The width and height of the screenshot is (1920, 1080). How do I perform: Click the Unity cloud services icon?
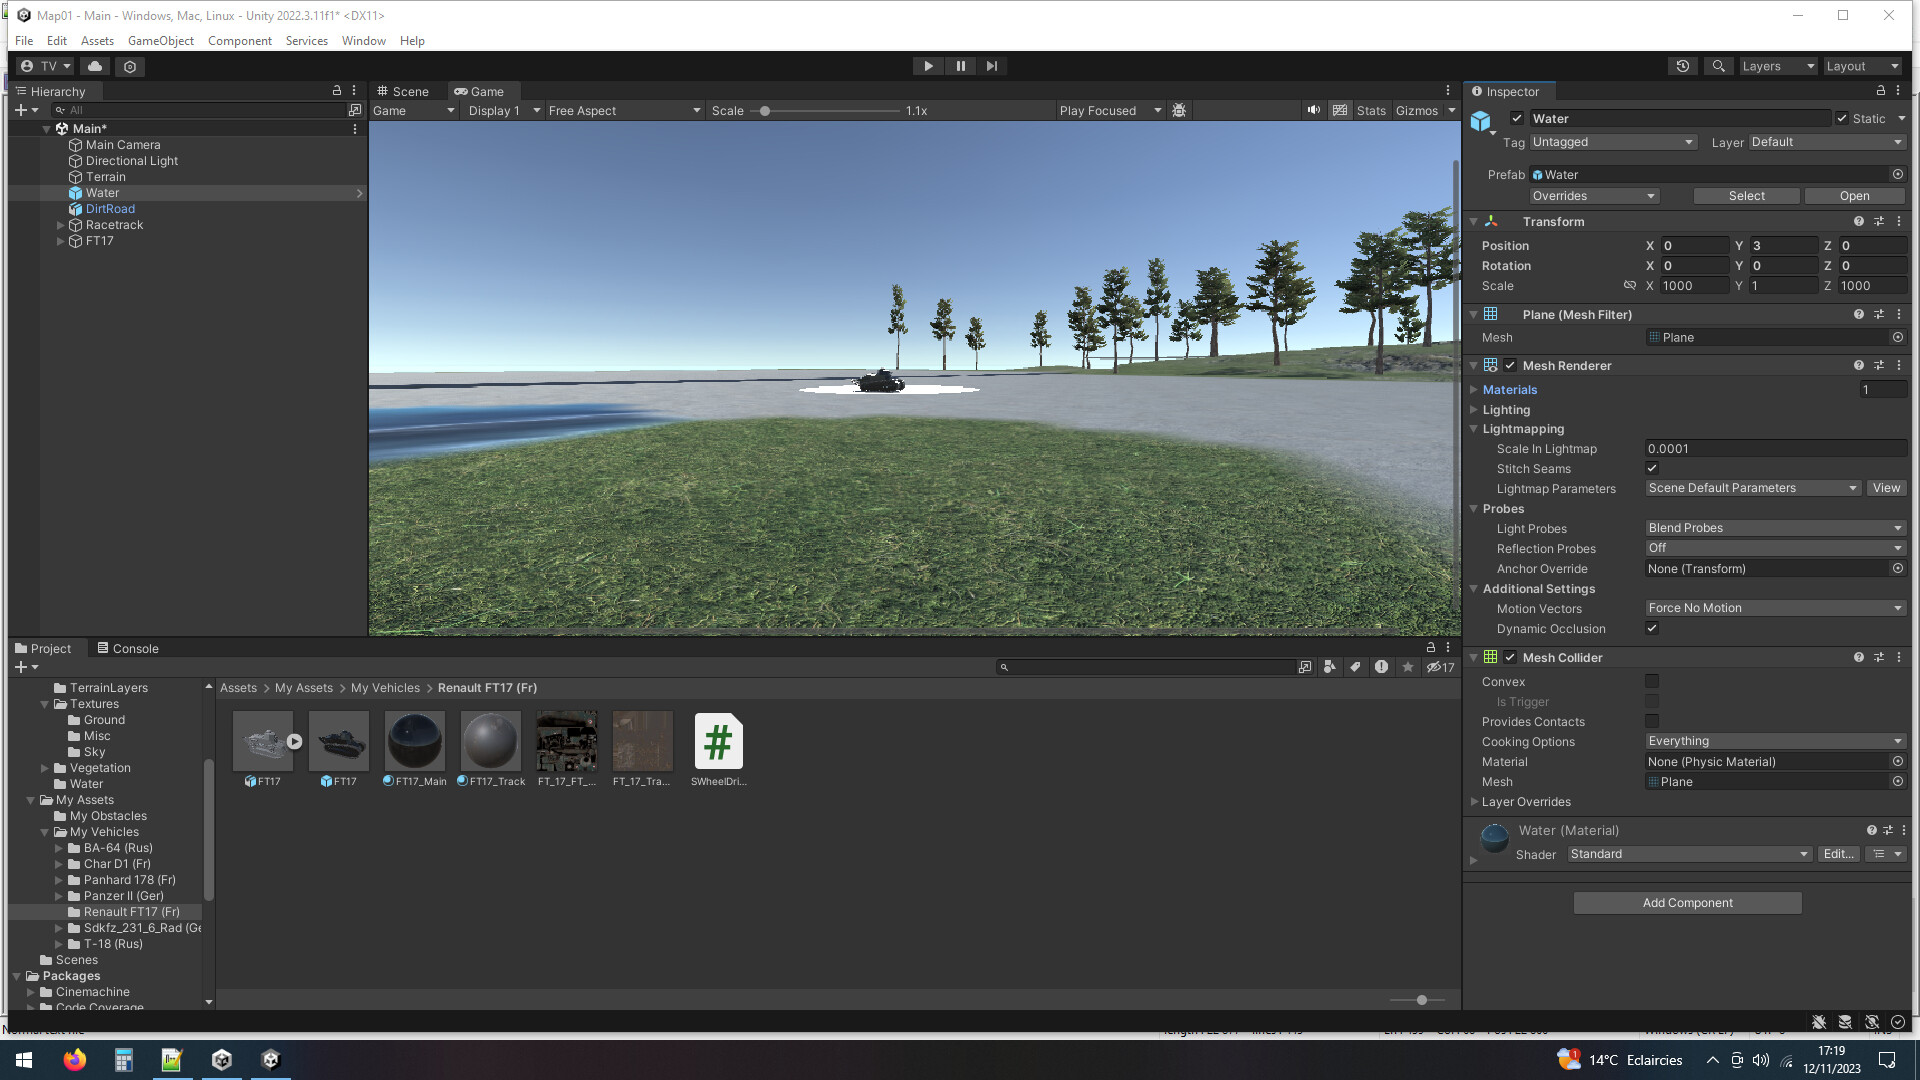(x=94, y=66)
